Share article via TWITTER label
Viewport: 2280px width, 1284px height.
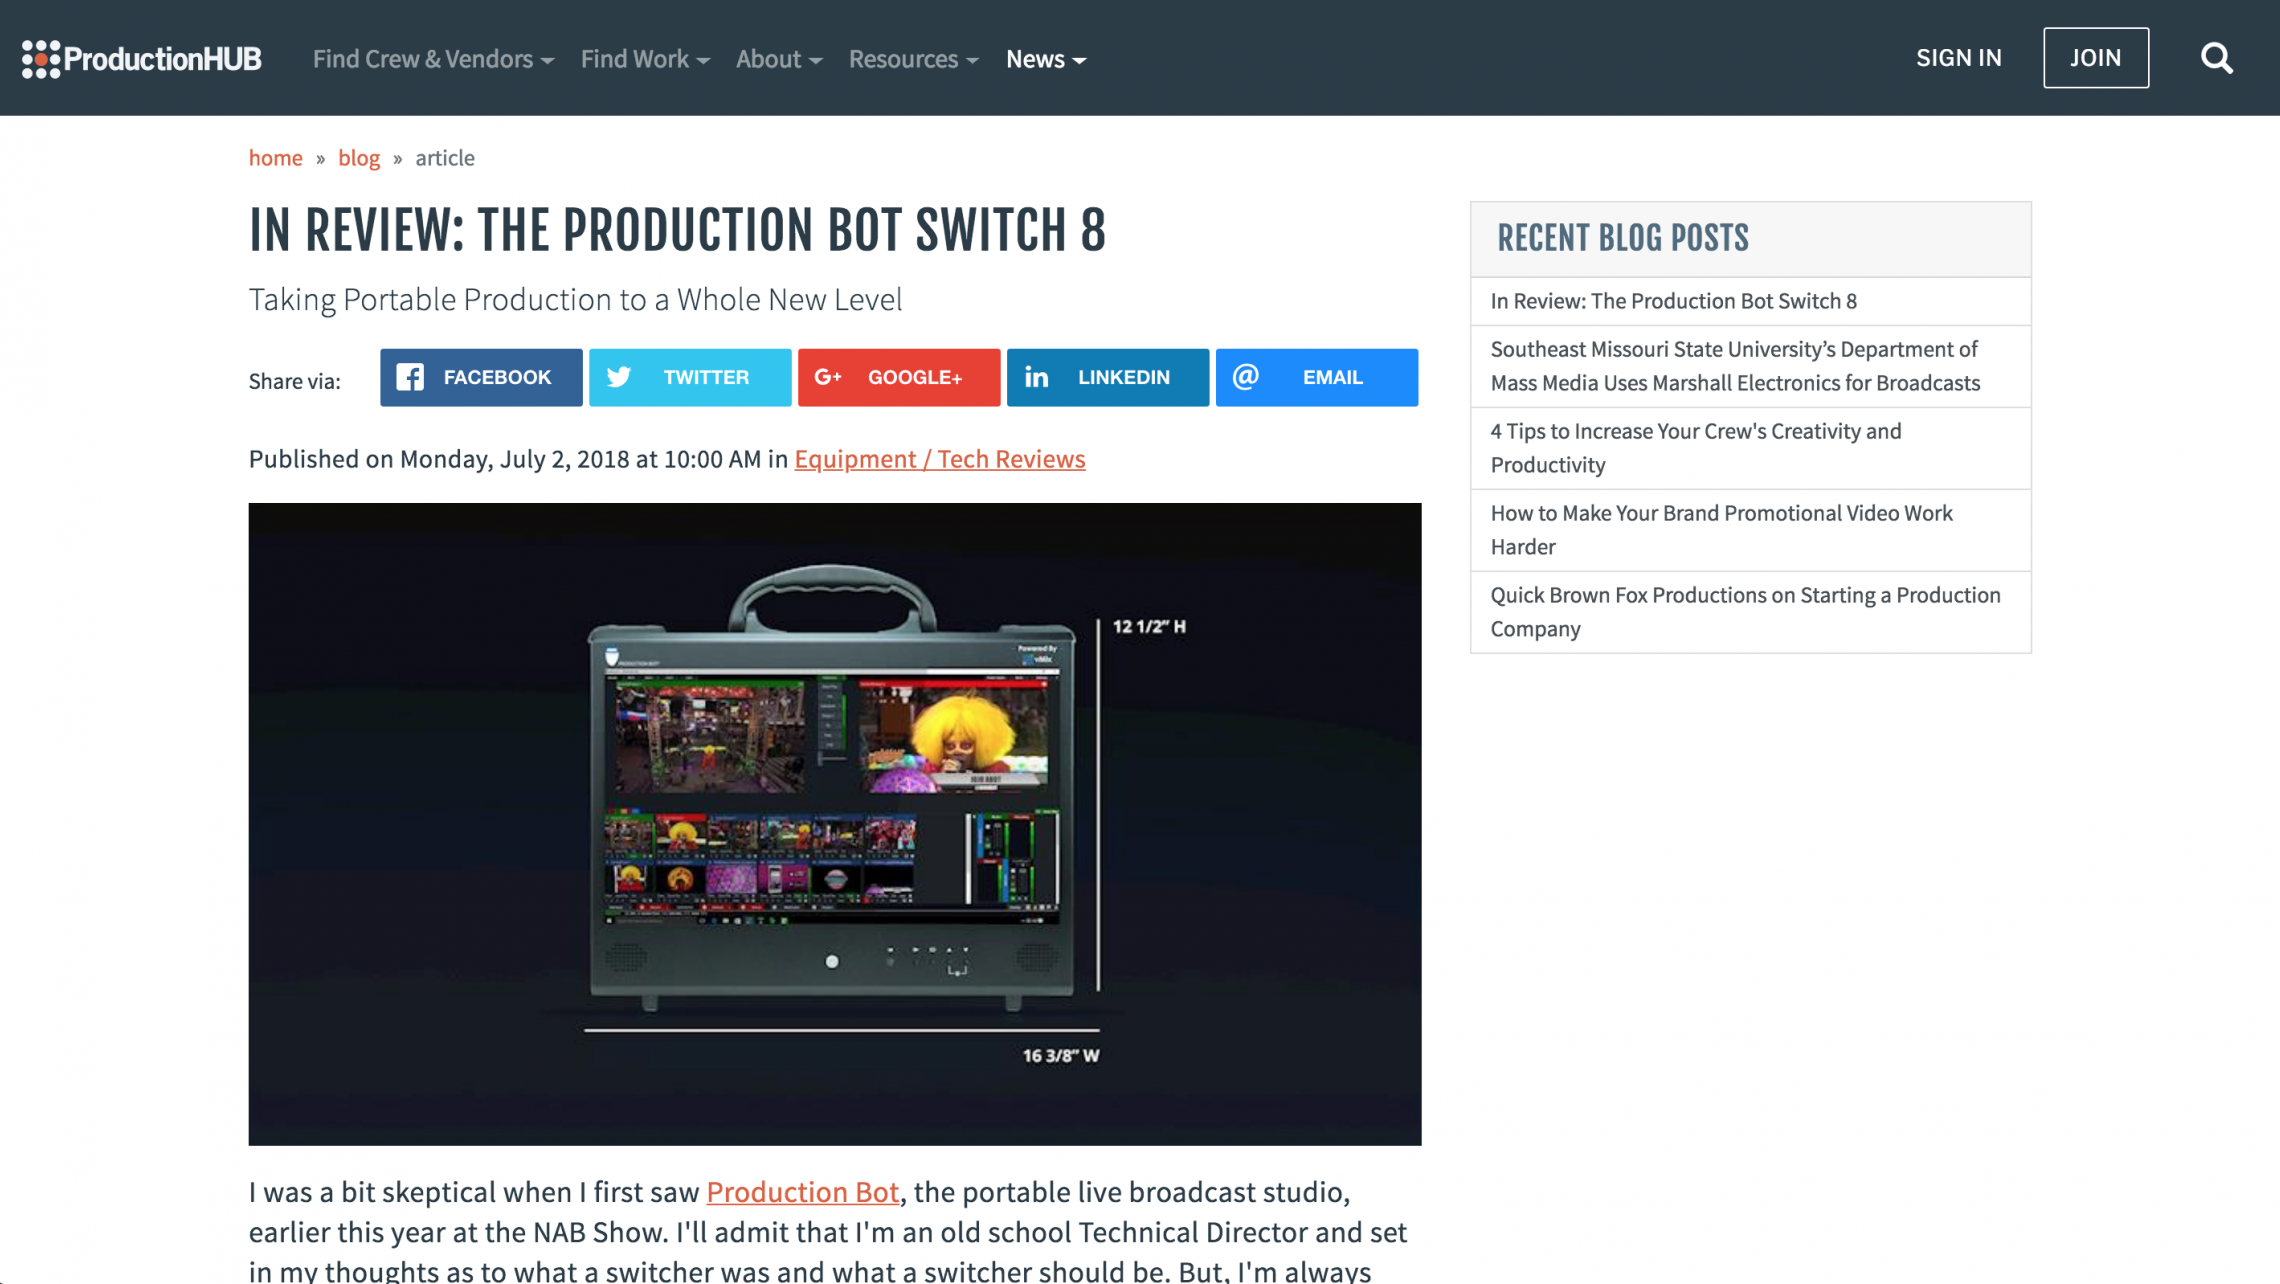pyautogui.click(x=706, y=377)
